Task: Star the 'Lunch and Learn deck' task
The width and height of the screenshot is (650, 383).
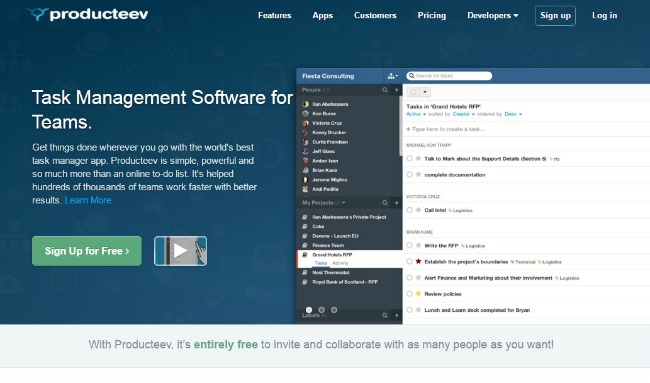Action: (418, 310)
